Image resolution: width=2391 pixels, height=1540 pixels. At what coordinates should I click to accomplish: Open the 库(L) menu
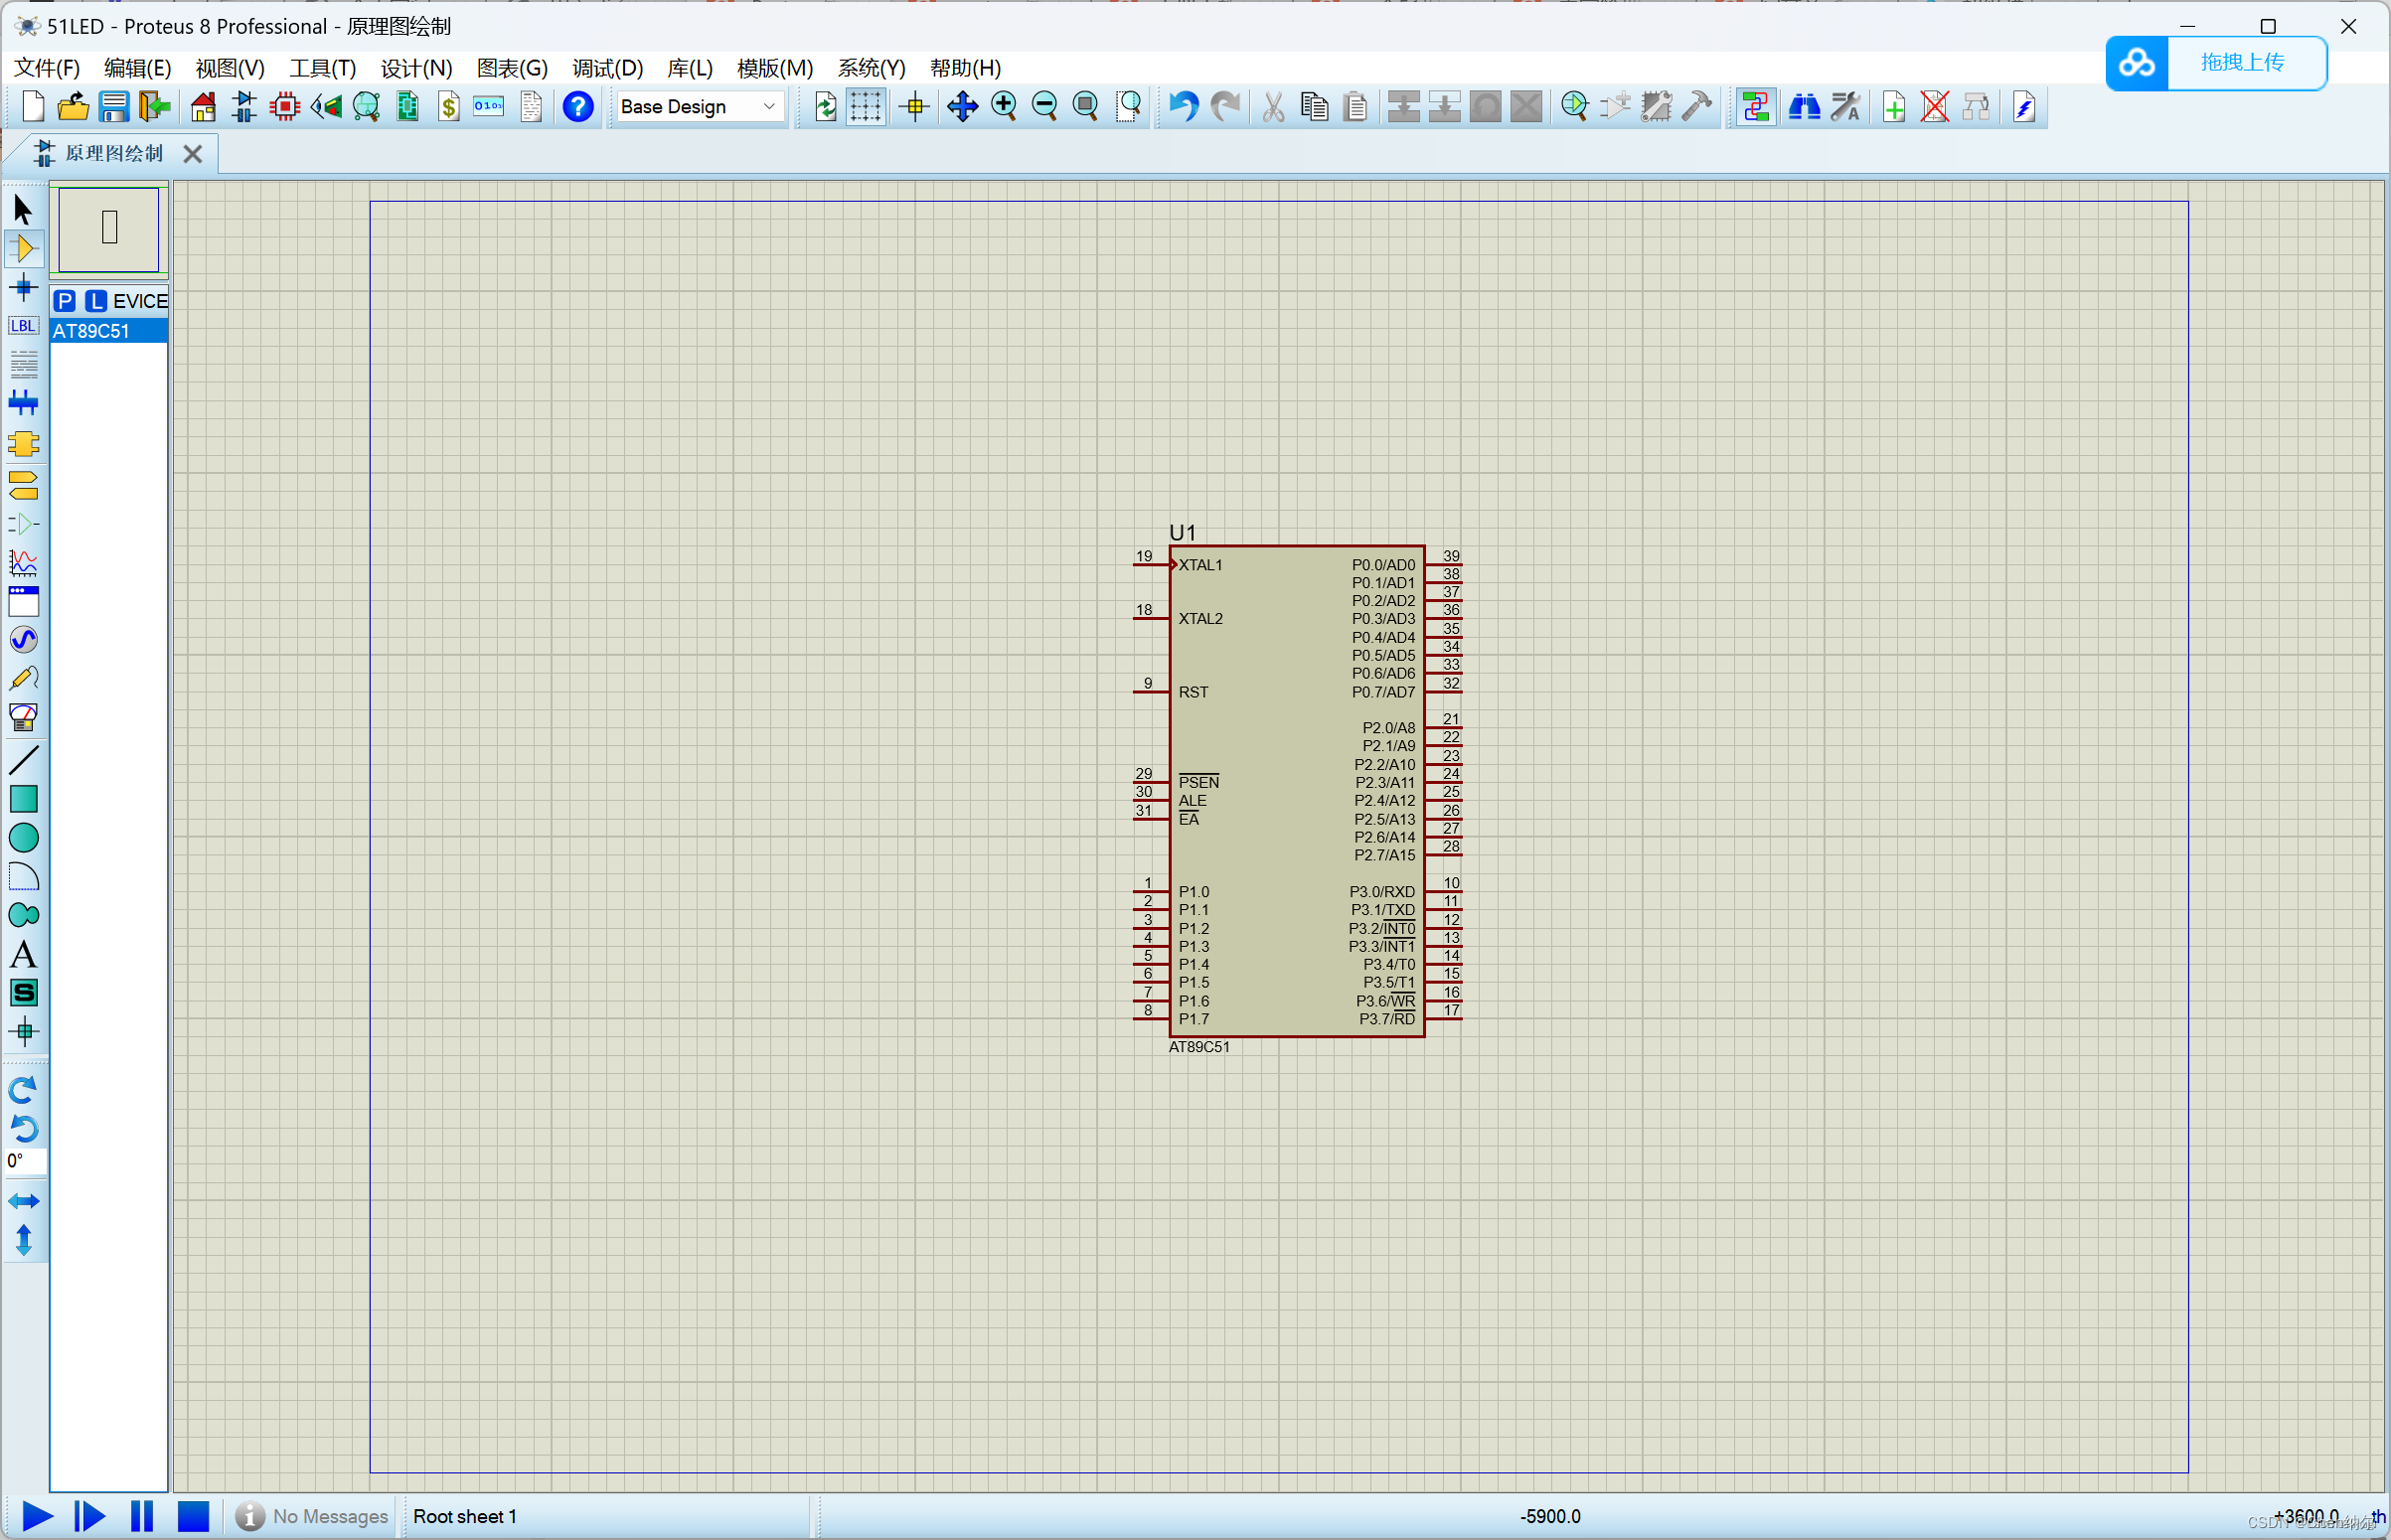(x=687, y=67)
